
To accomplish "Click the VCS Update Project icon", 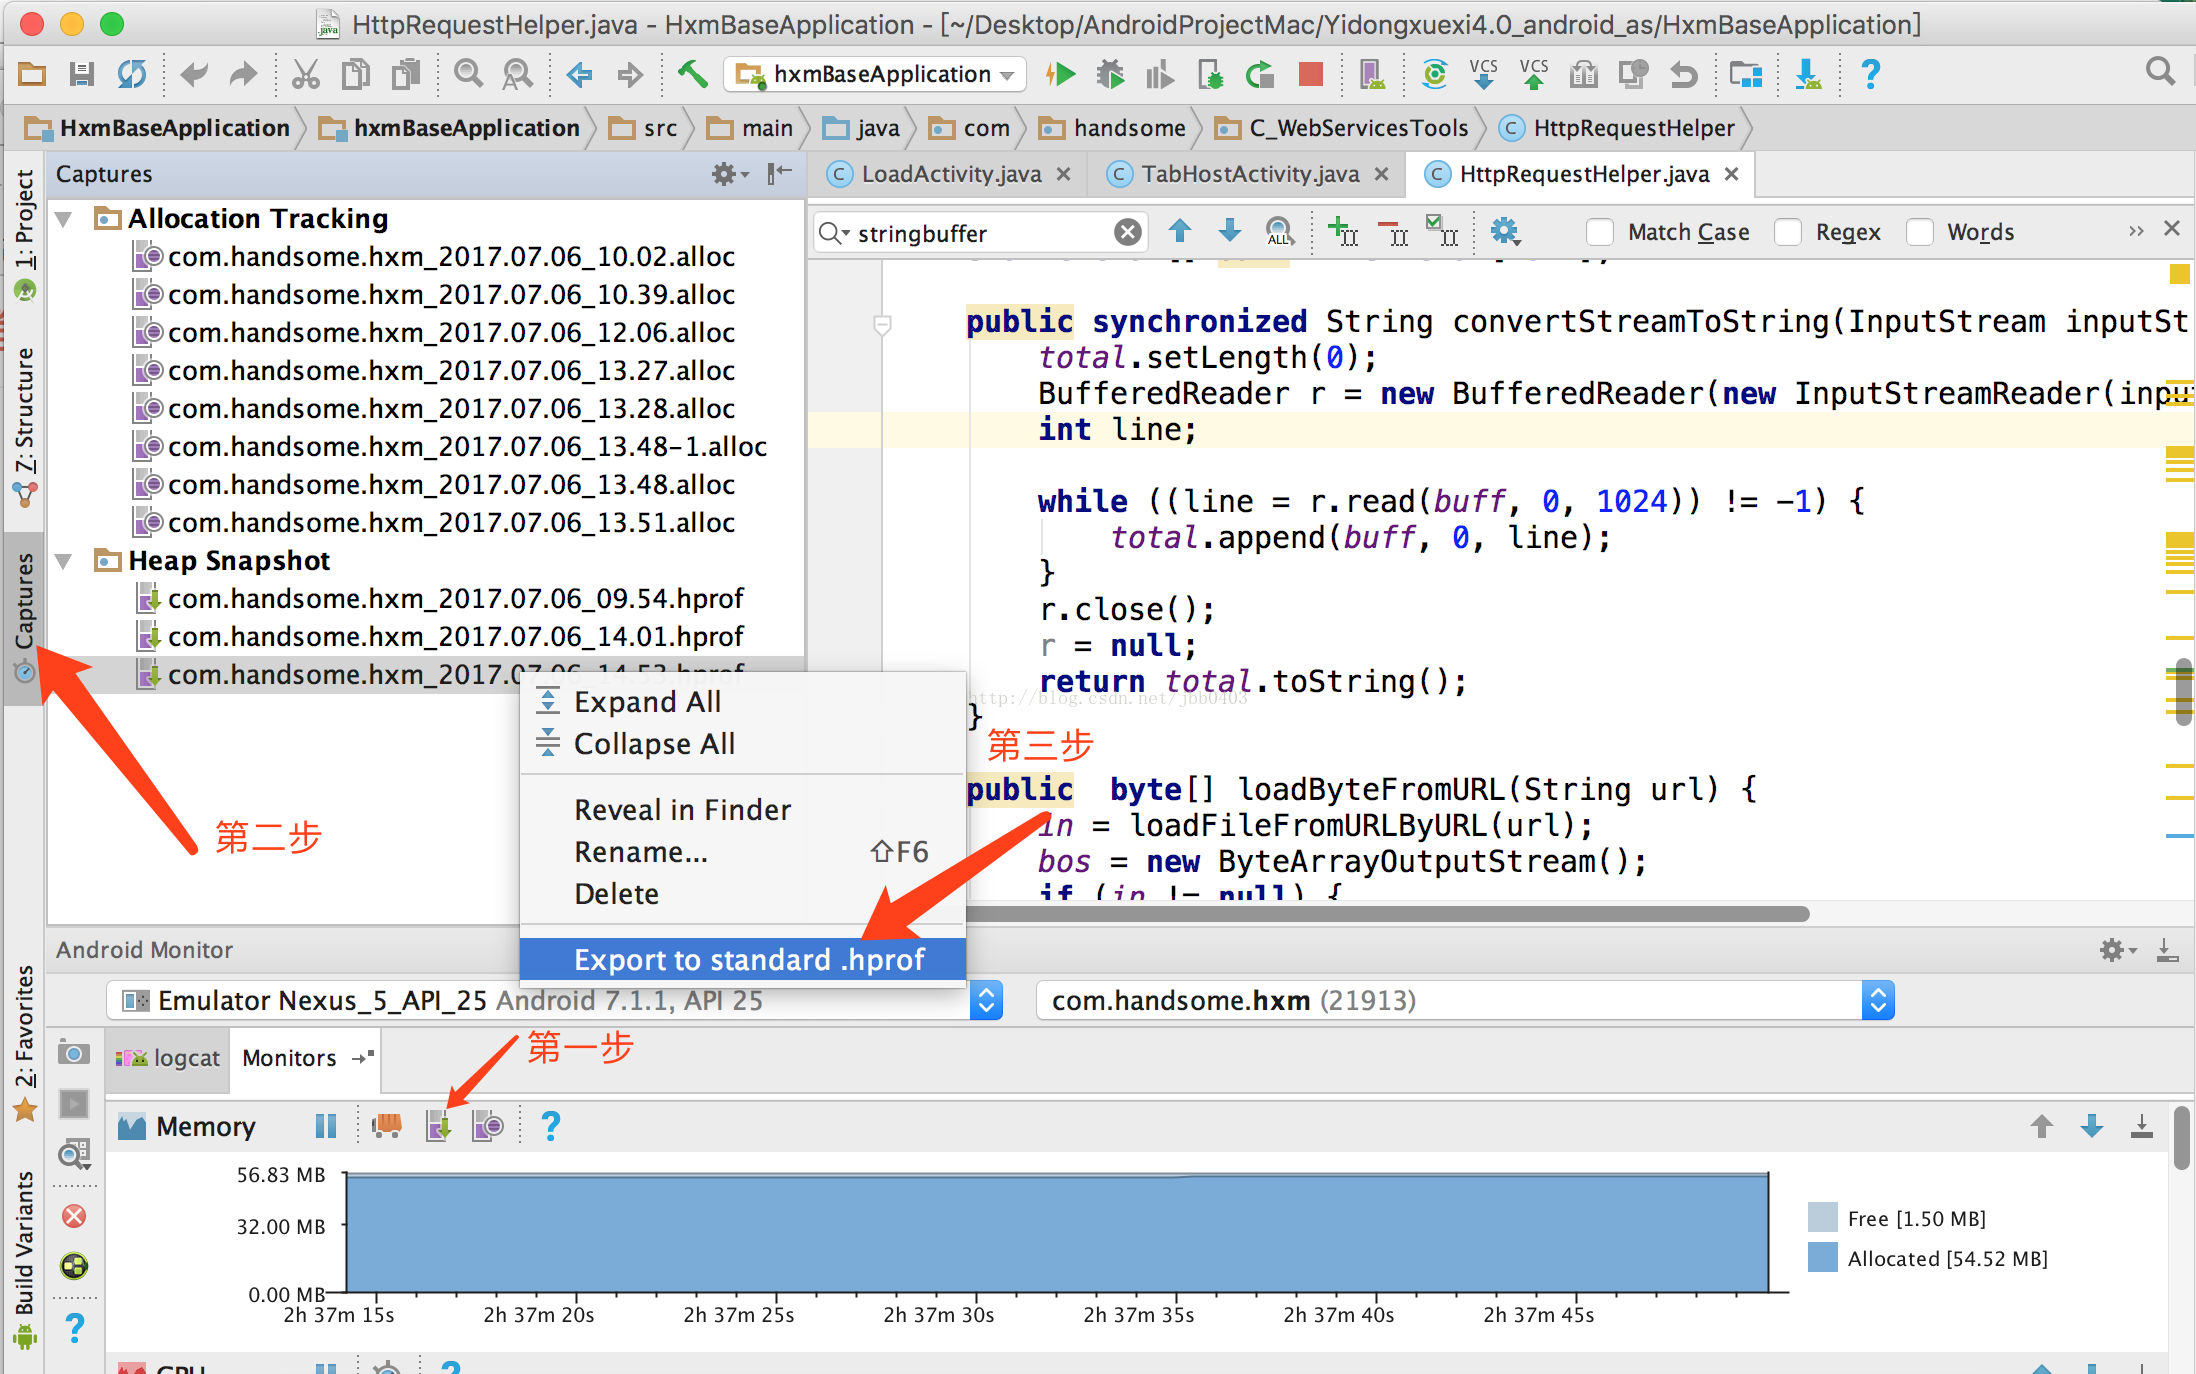I will coord(1484,74).
